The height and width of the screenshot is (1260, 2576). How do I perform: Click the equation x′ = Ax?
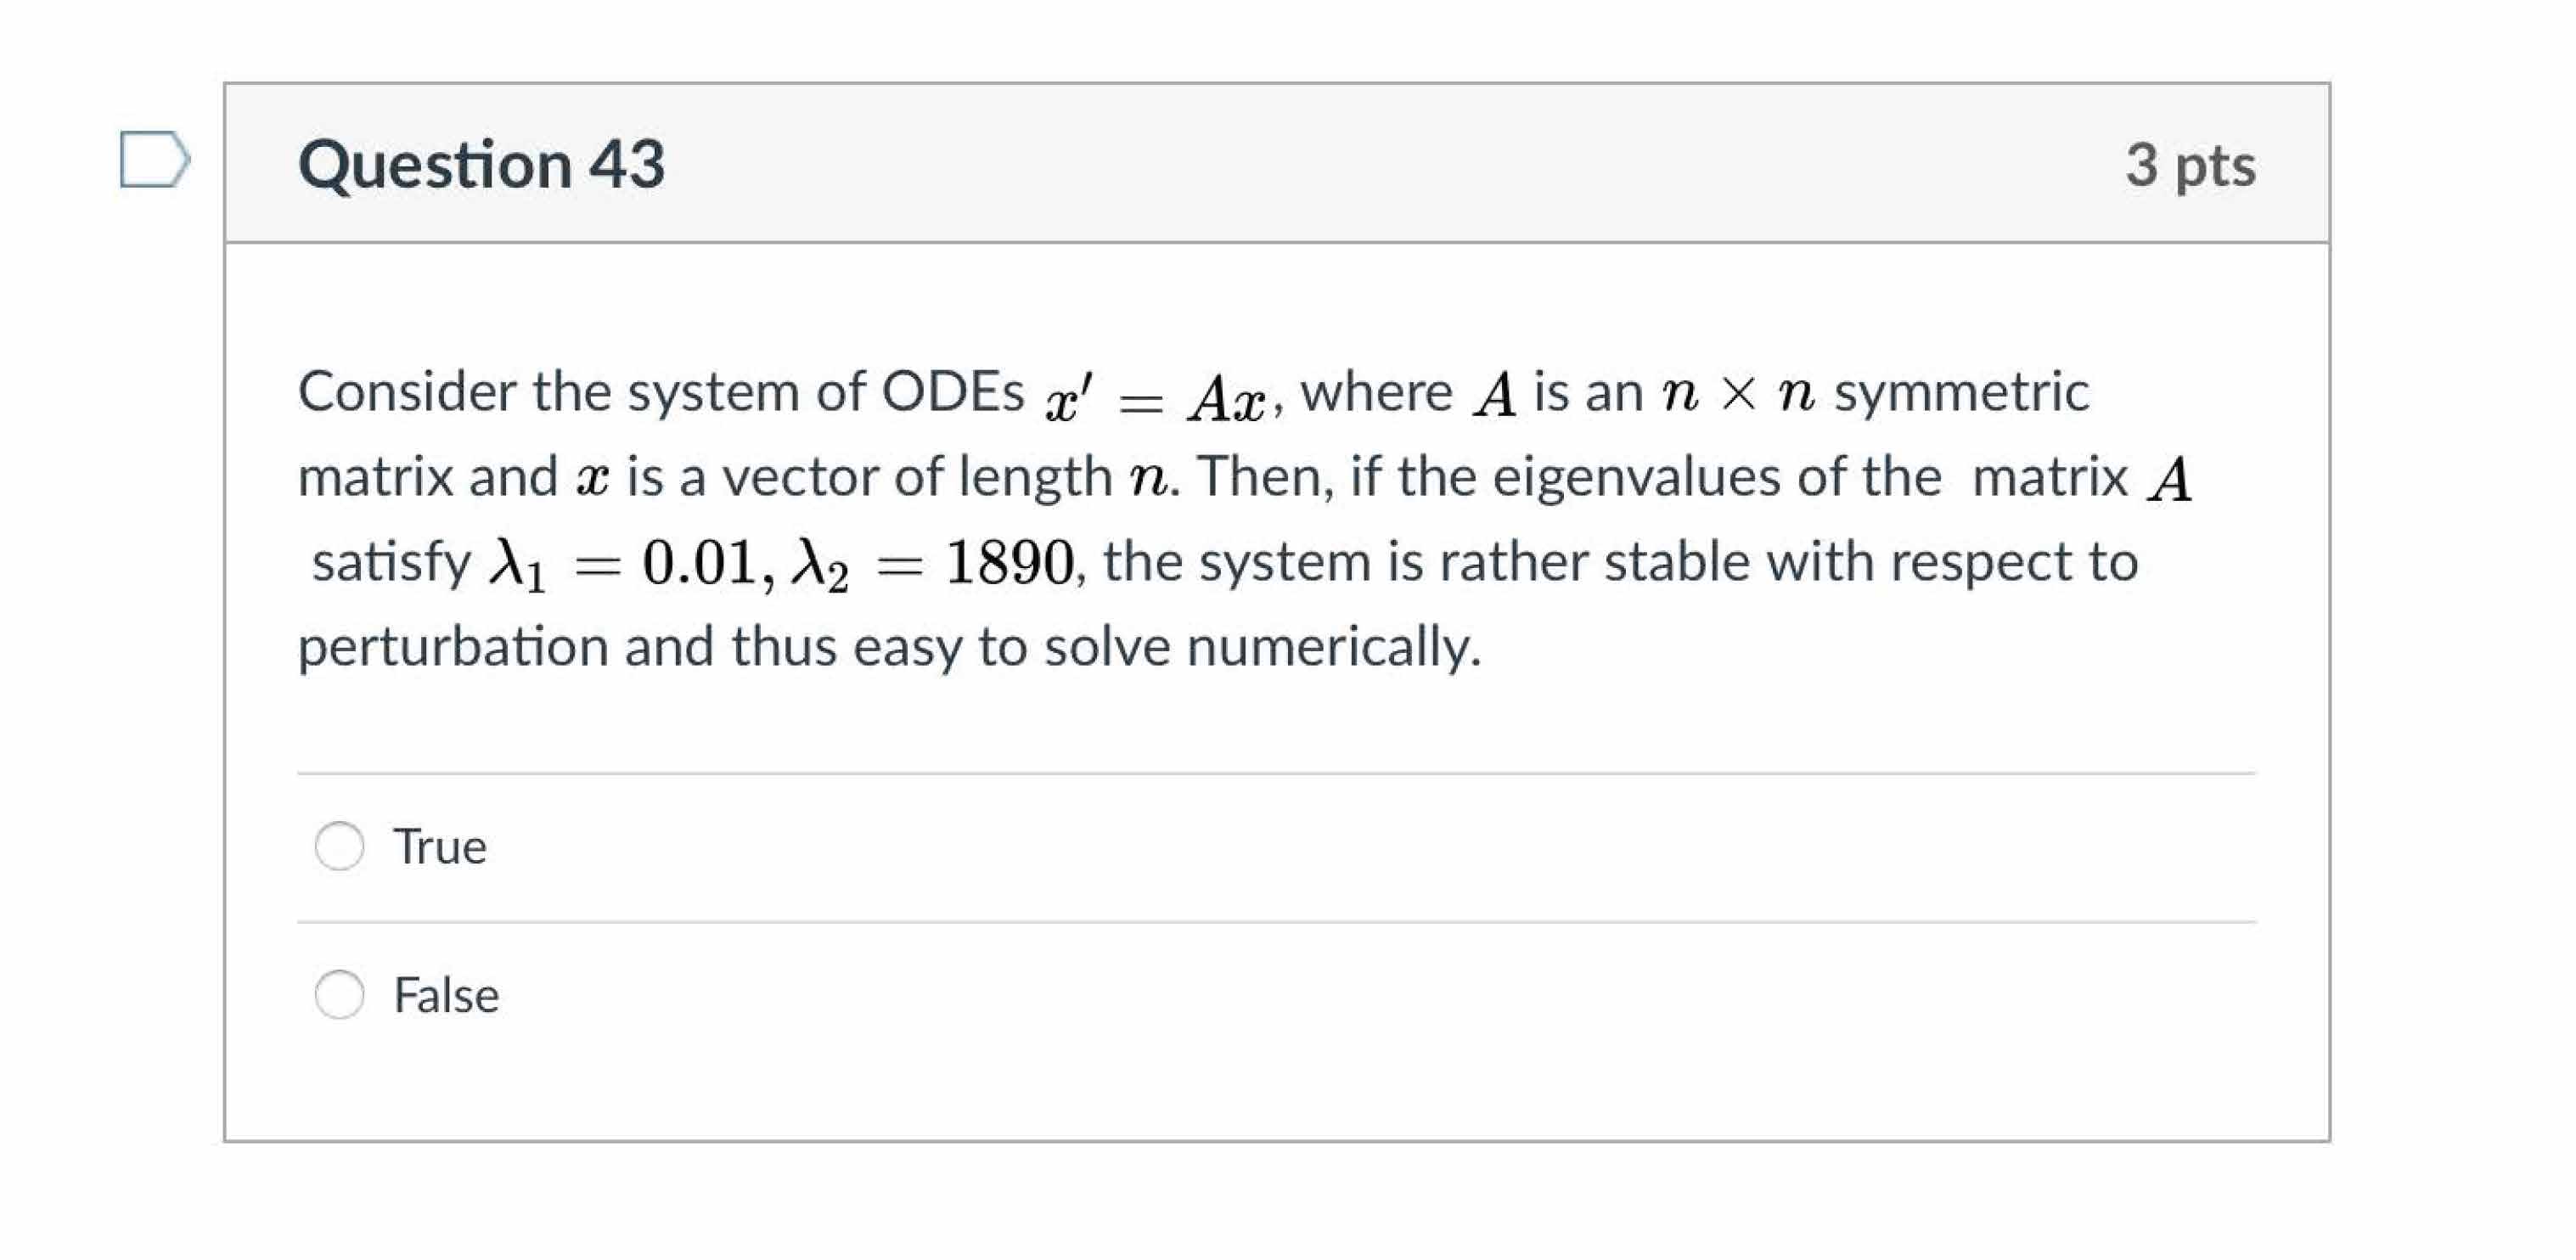[x=1154, y=397]
